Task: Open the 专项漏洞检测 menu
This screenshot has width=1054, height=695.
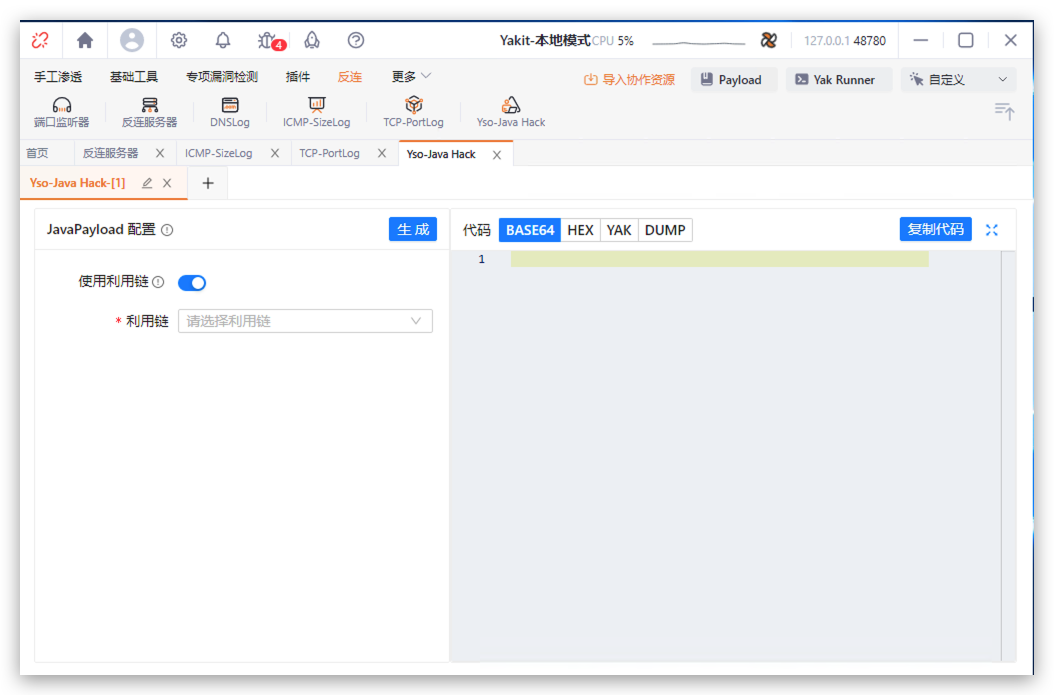Action: coord(221,77)
